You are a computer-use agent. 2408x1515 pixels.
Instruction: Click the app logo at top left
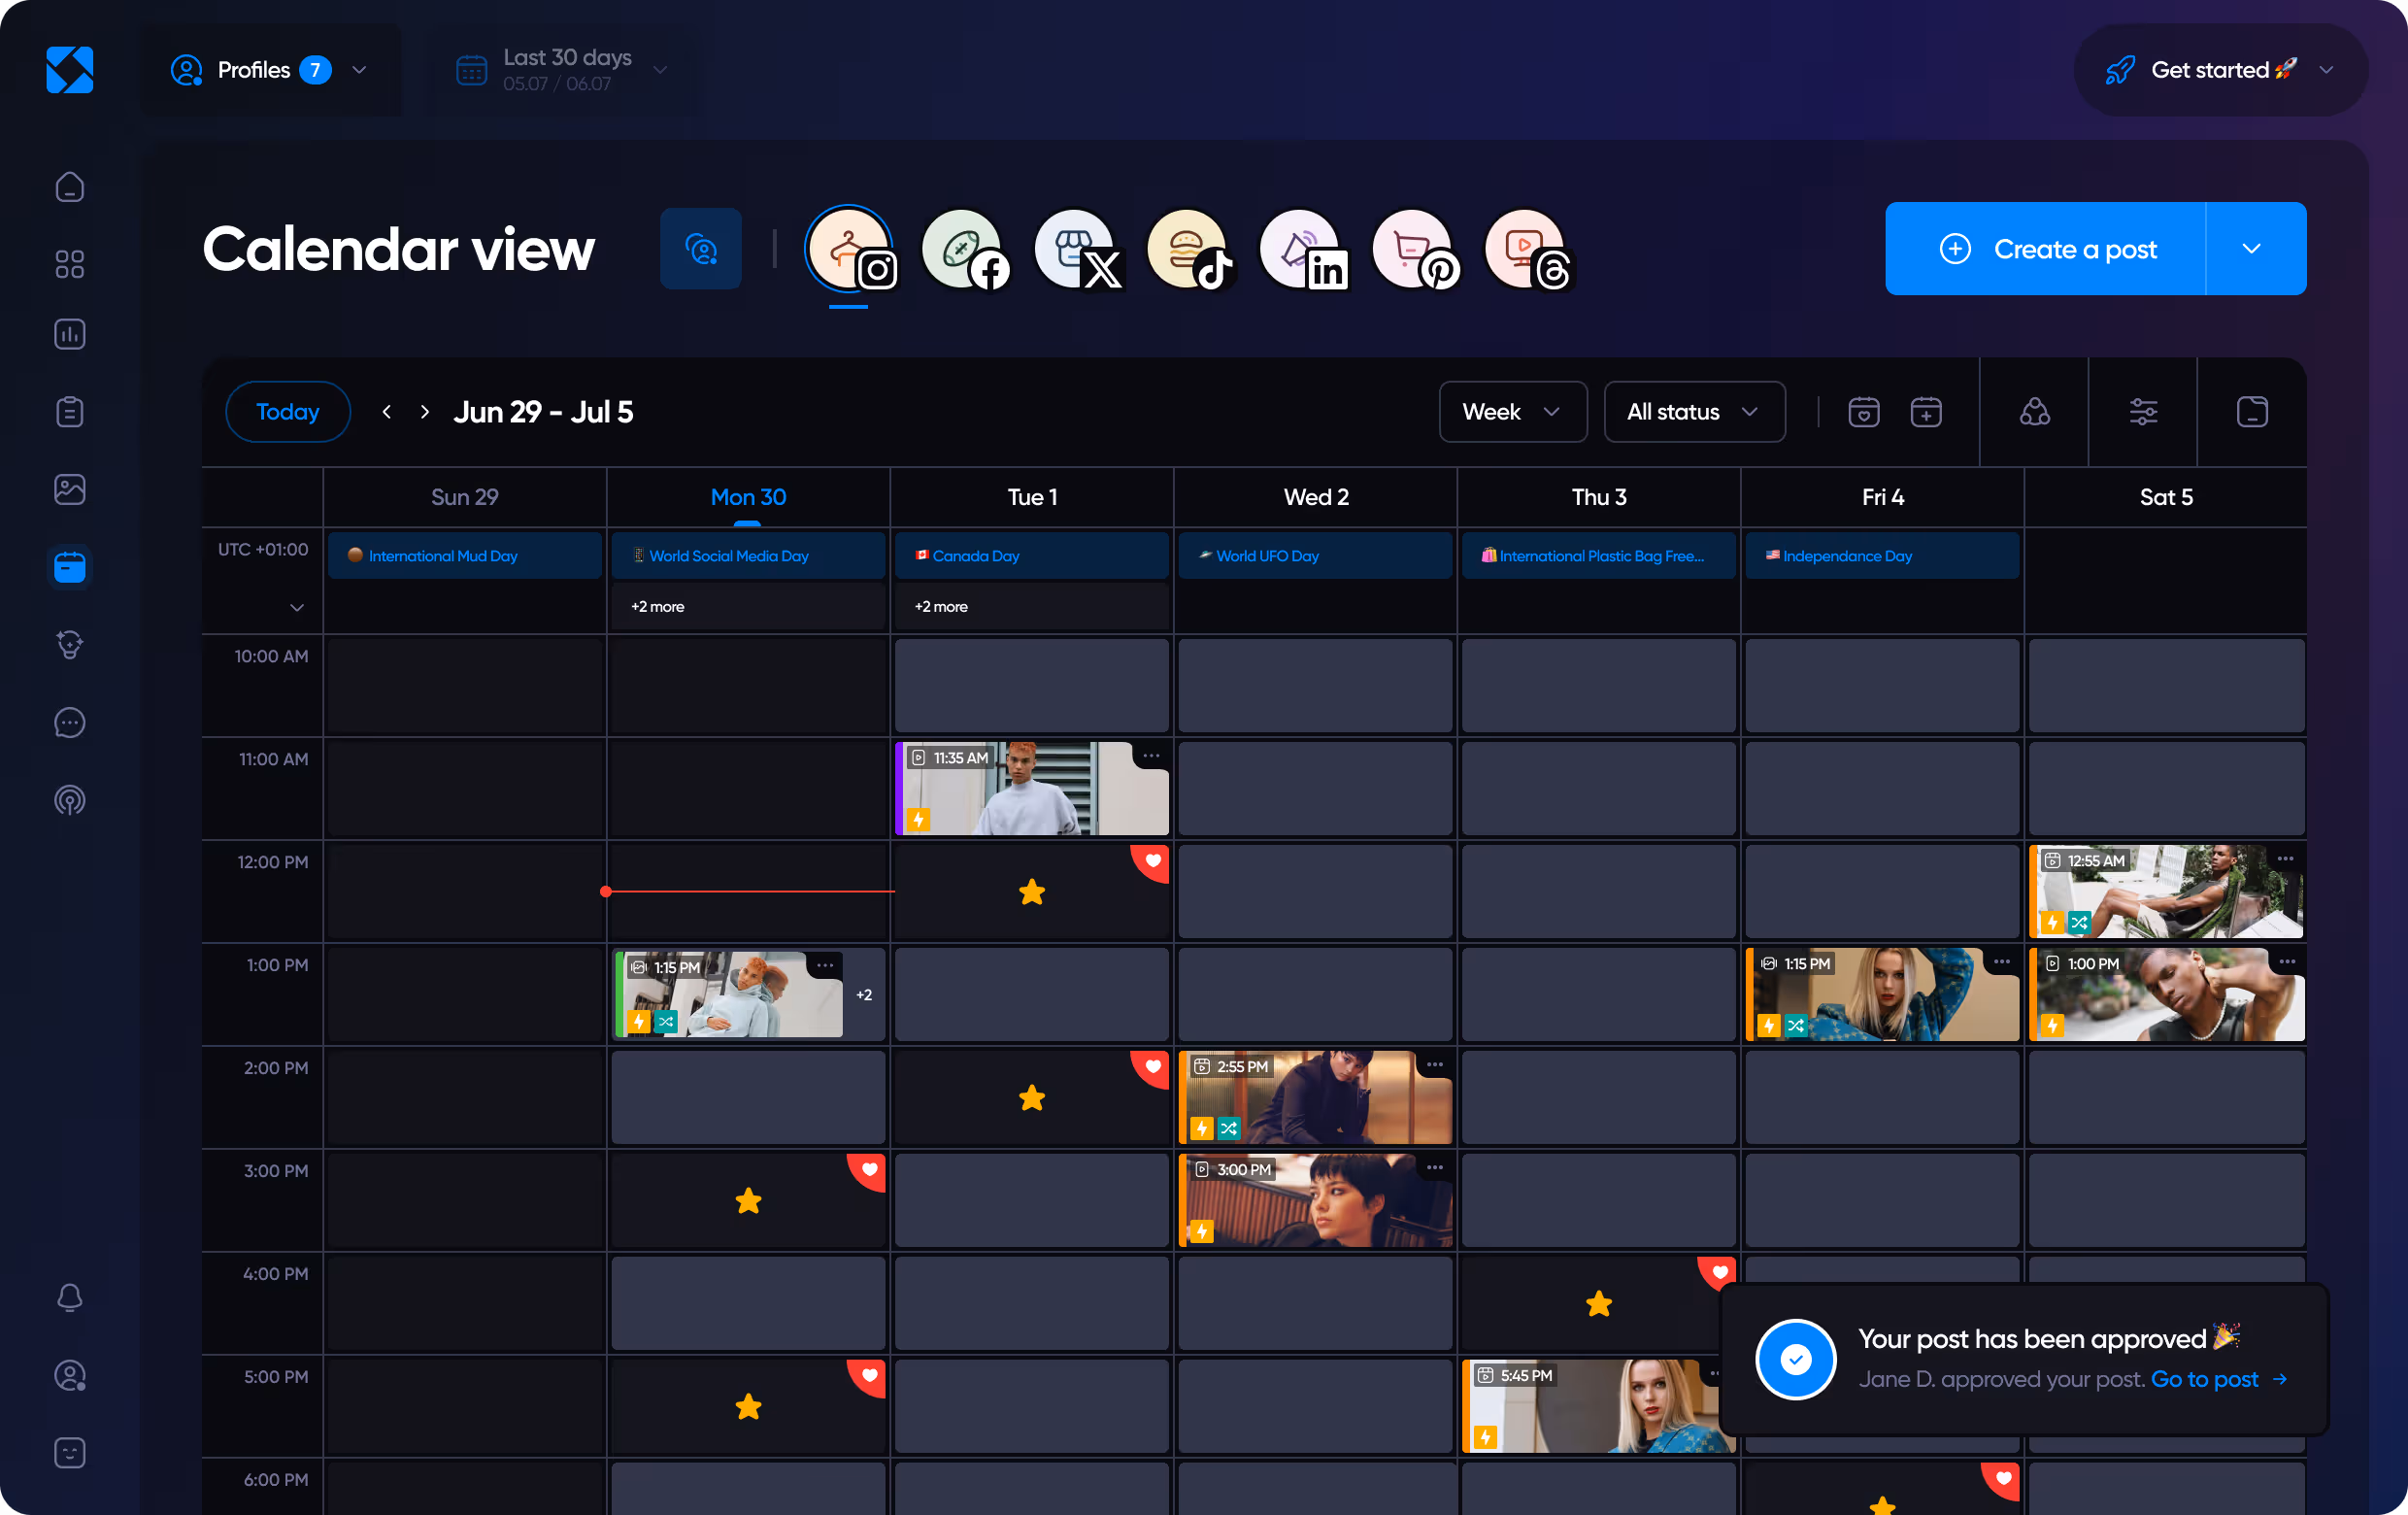pyautogui.click(x=69, y=69)
